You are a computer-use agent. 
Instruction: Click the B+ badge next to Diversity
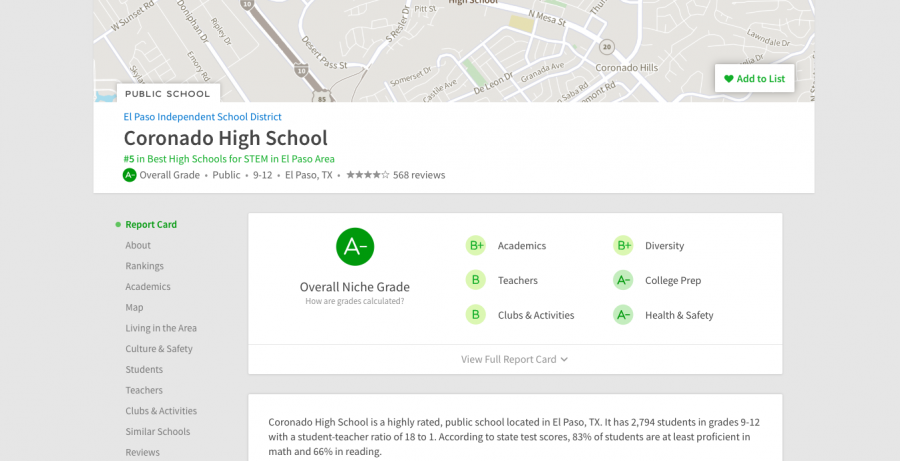[x=623, y=246]
